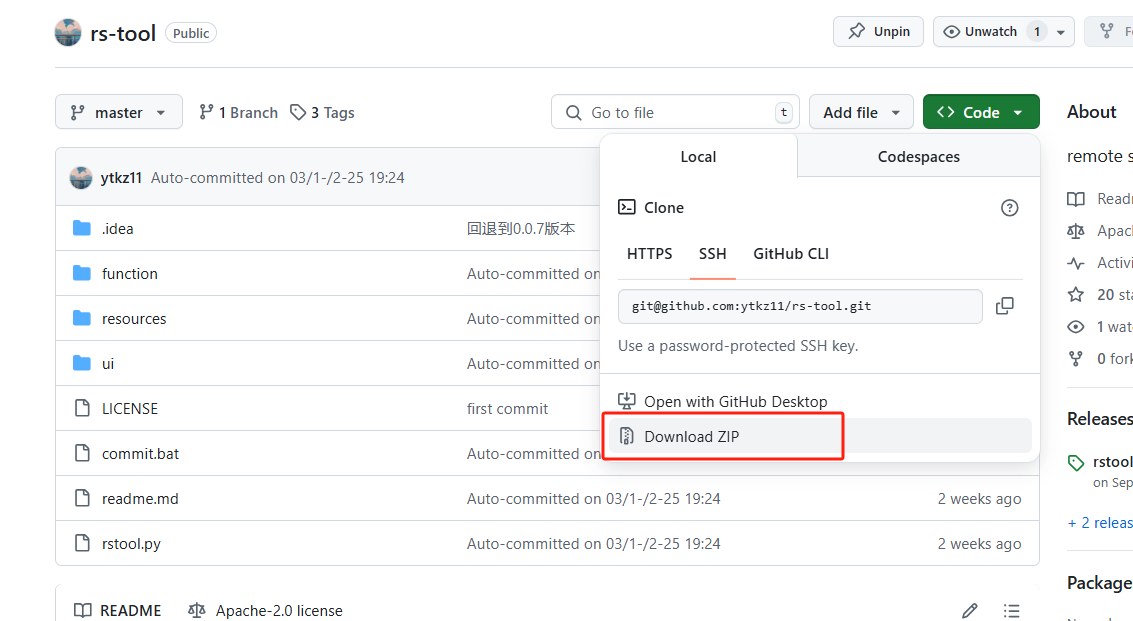The width and height of the screenshot is (1133, 621).
Task: Copy the clone URL to clipboard
Action: (x=1004, y=307)
